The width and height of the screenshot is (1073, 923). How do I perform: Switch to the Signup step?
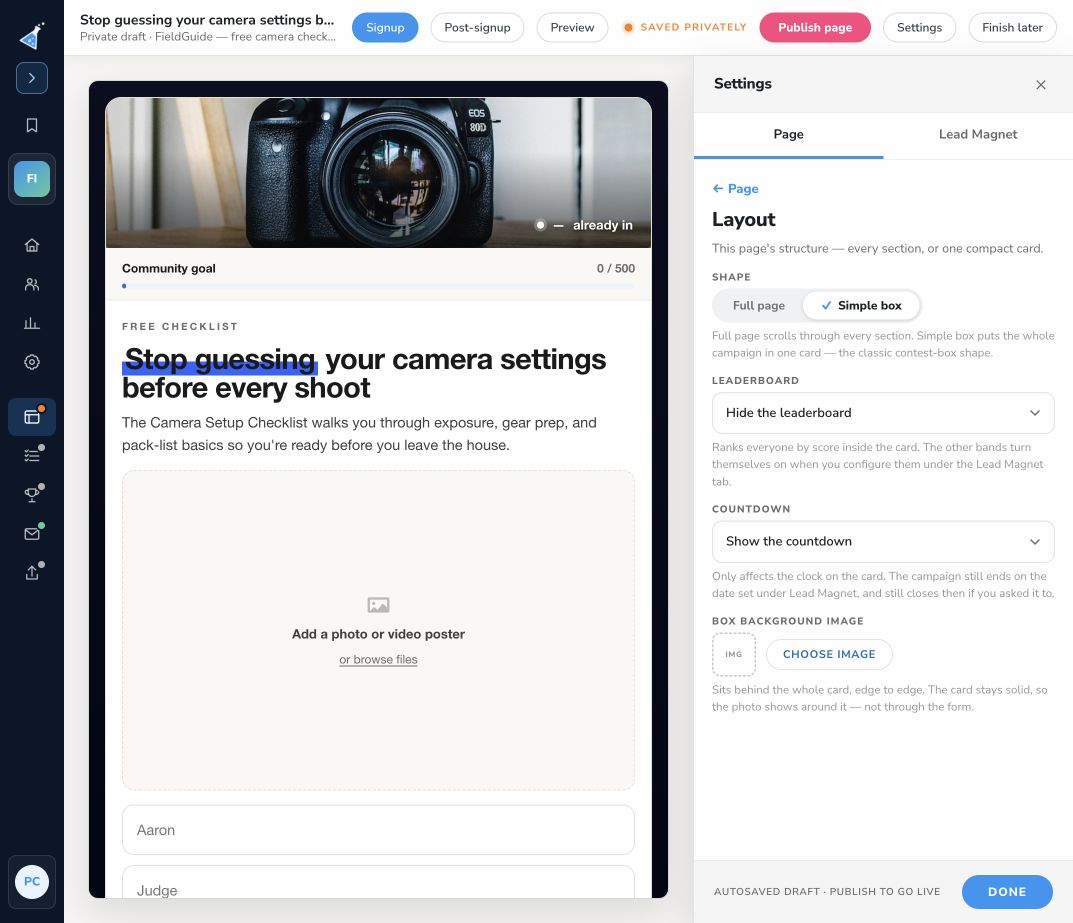click(385, 27)
